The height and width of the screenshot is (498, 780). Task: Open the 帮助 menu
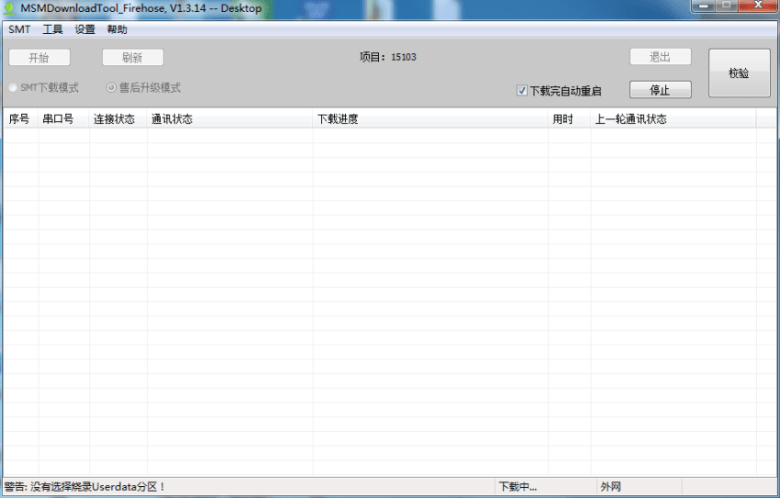[x=117, y=30]
